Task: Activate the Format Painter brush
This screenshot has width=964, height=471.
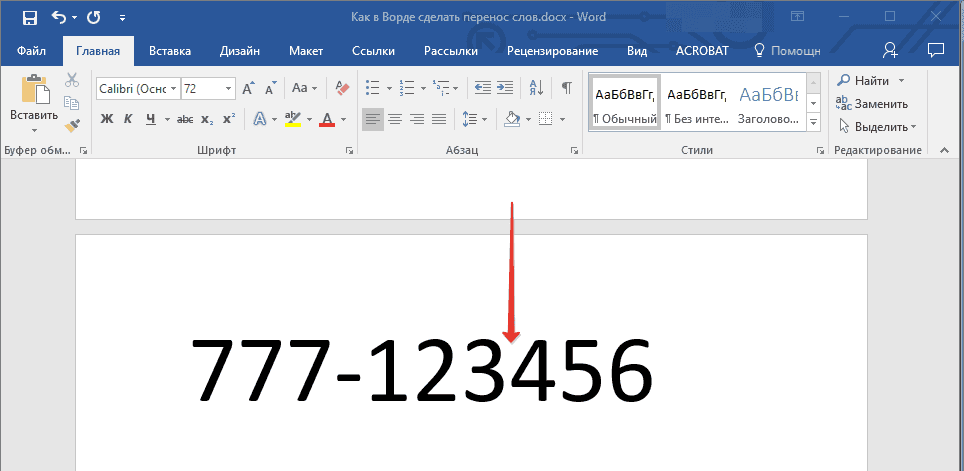Action: [x=73, y=125]
